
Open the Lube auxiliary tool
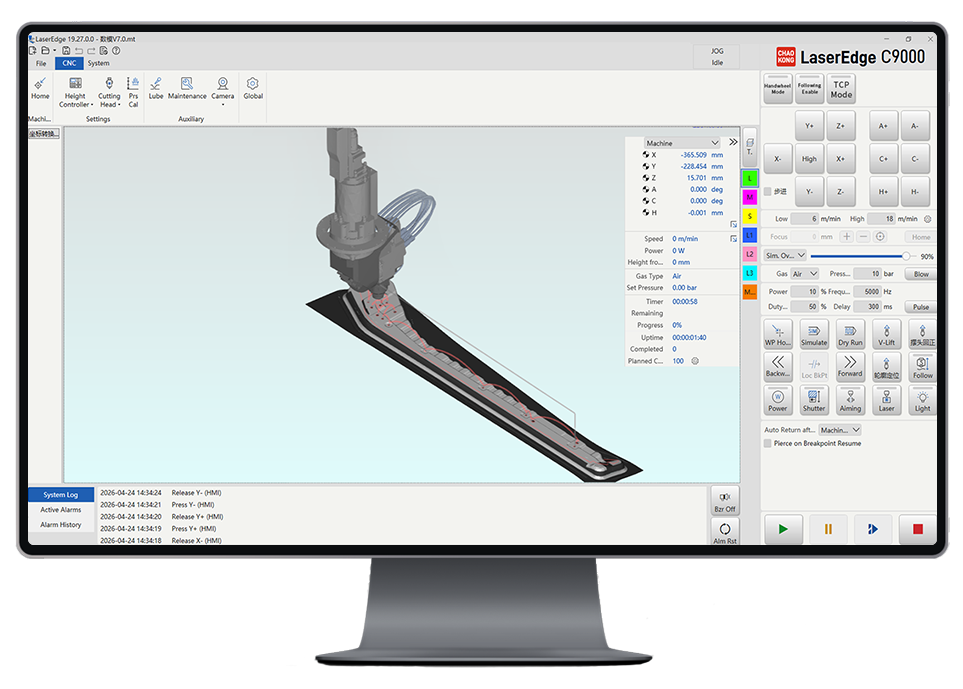[156, 88]
